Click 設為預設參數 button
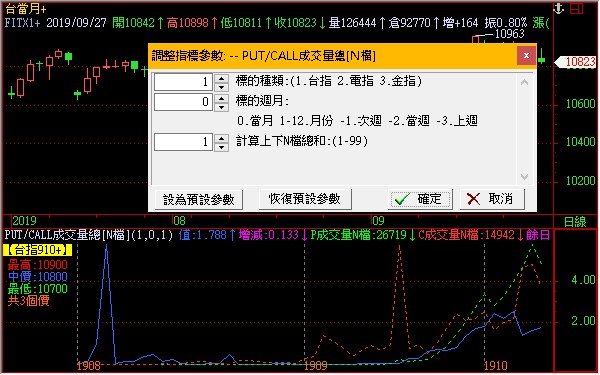Viewport: 600px width, 375px height. 199,199
